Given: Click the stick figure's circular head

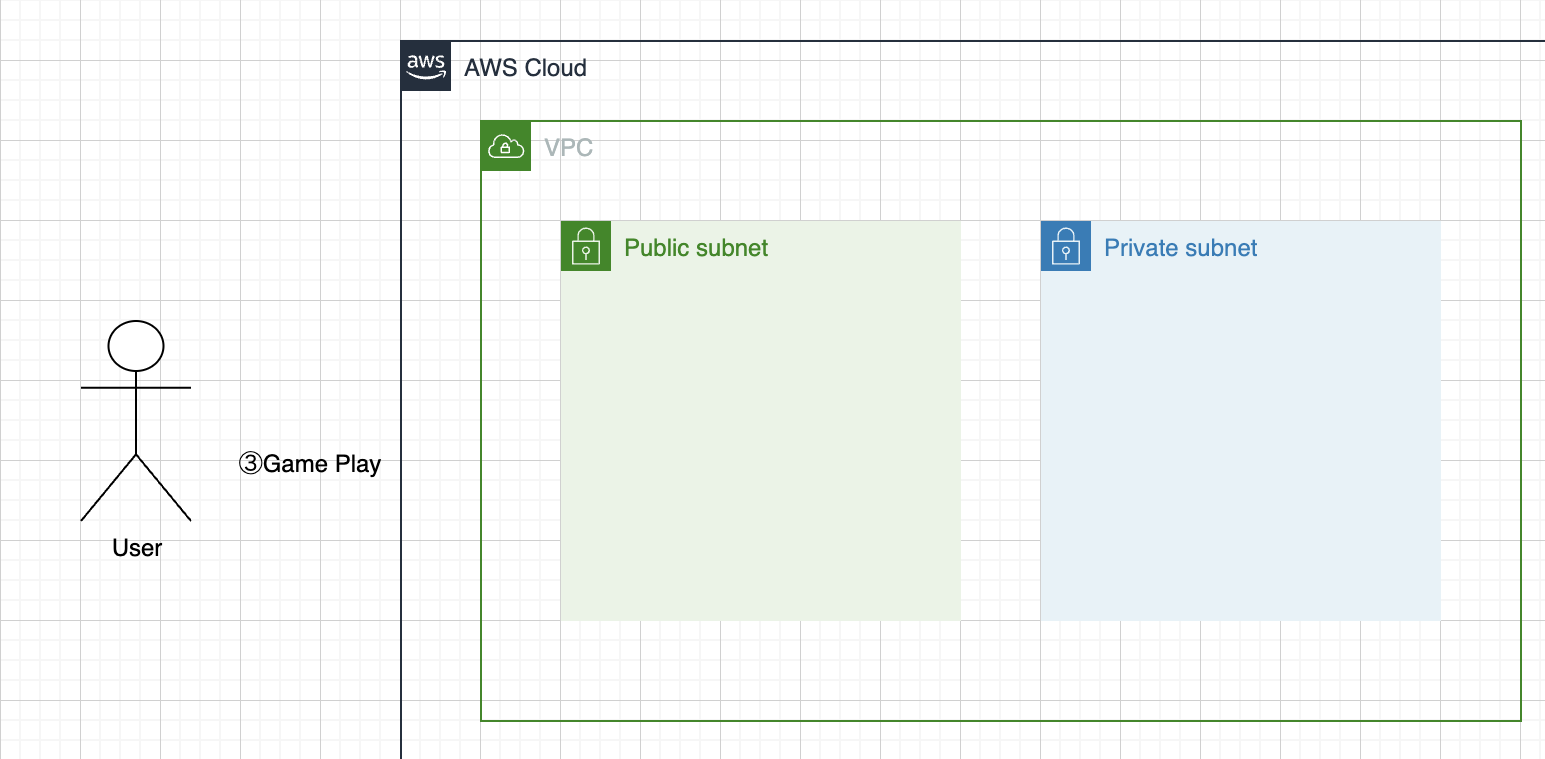Looking at the screenshot, I should pos(136,346).
